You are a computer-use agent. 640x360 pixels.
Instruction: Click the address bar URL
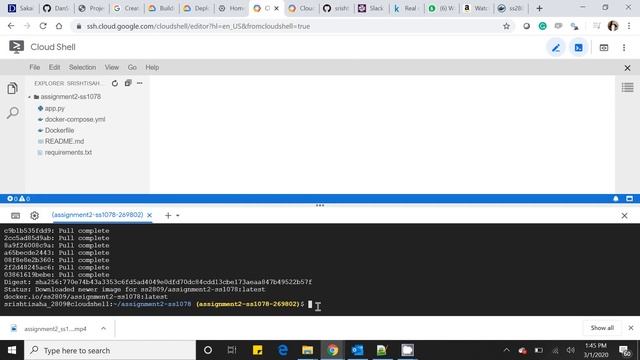pos(198,26)
